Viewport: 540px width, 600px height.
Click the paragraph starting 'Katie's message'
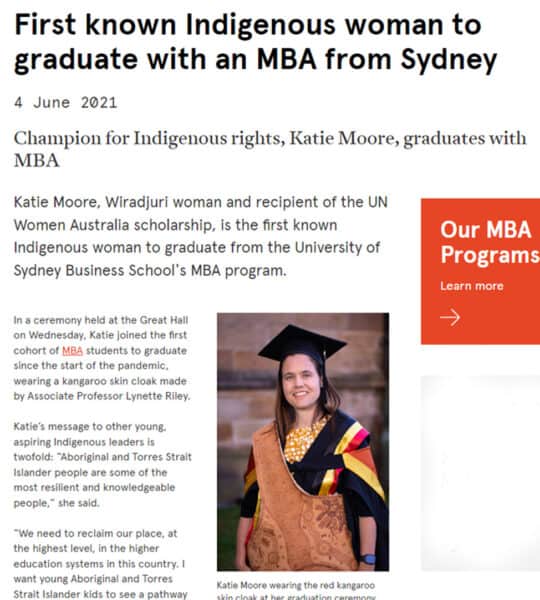click(x=103, y=465)
